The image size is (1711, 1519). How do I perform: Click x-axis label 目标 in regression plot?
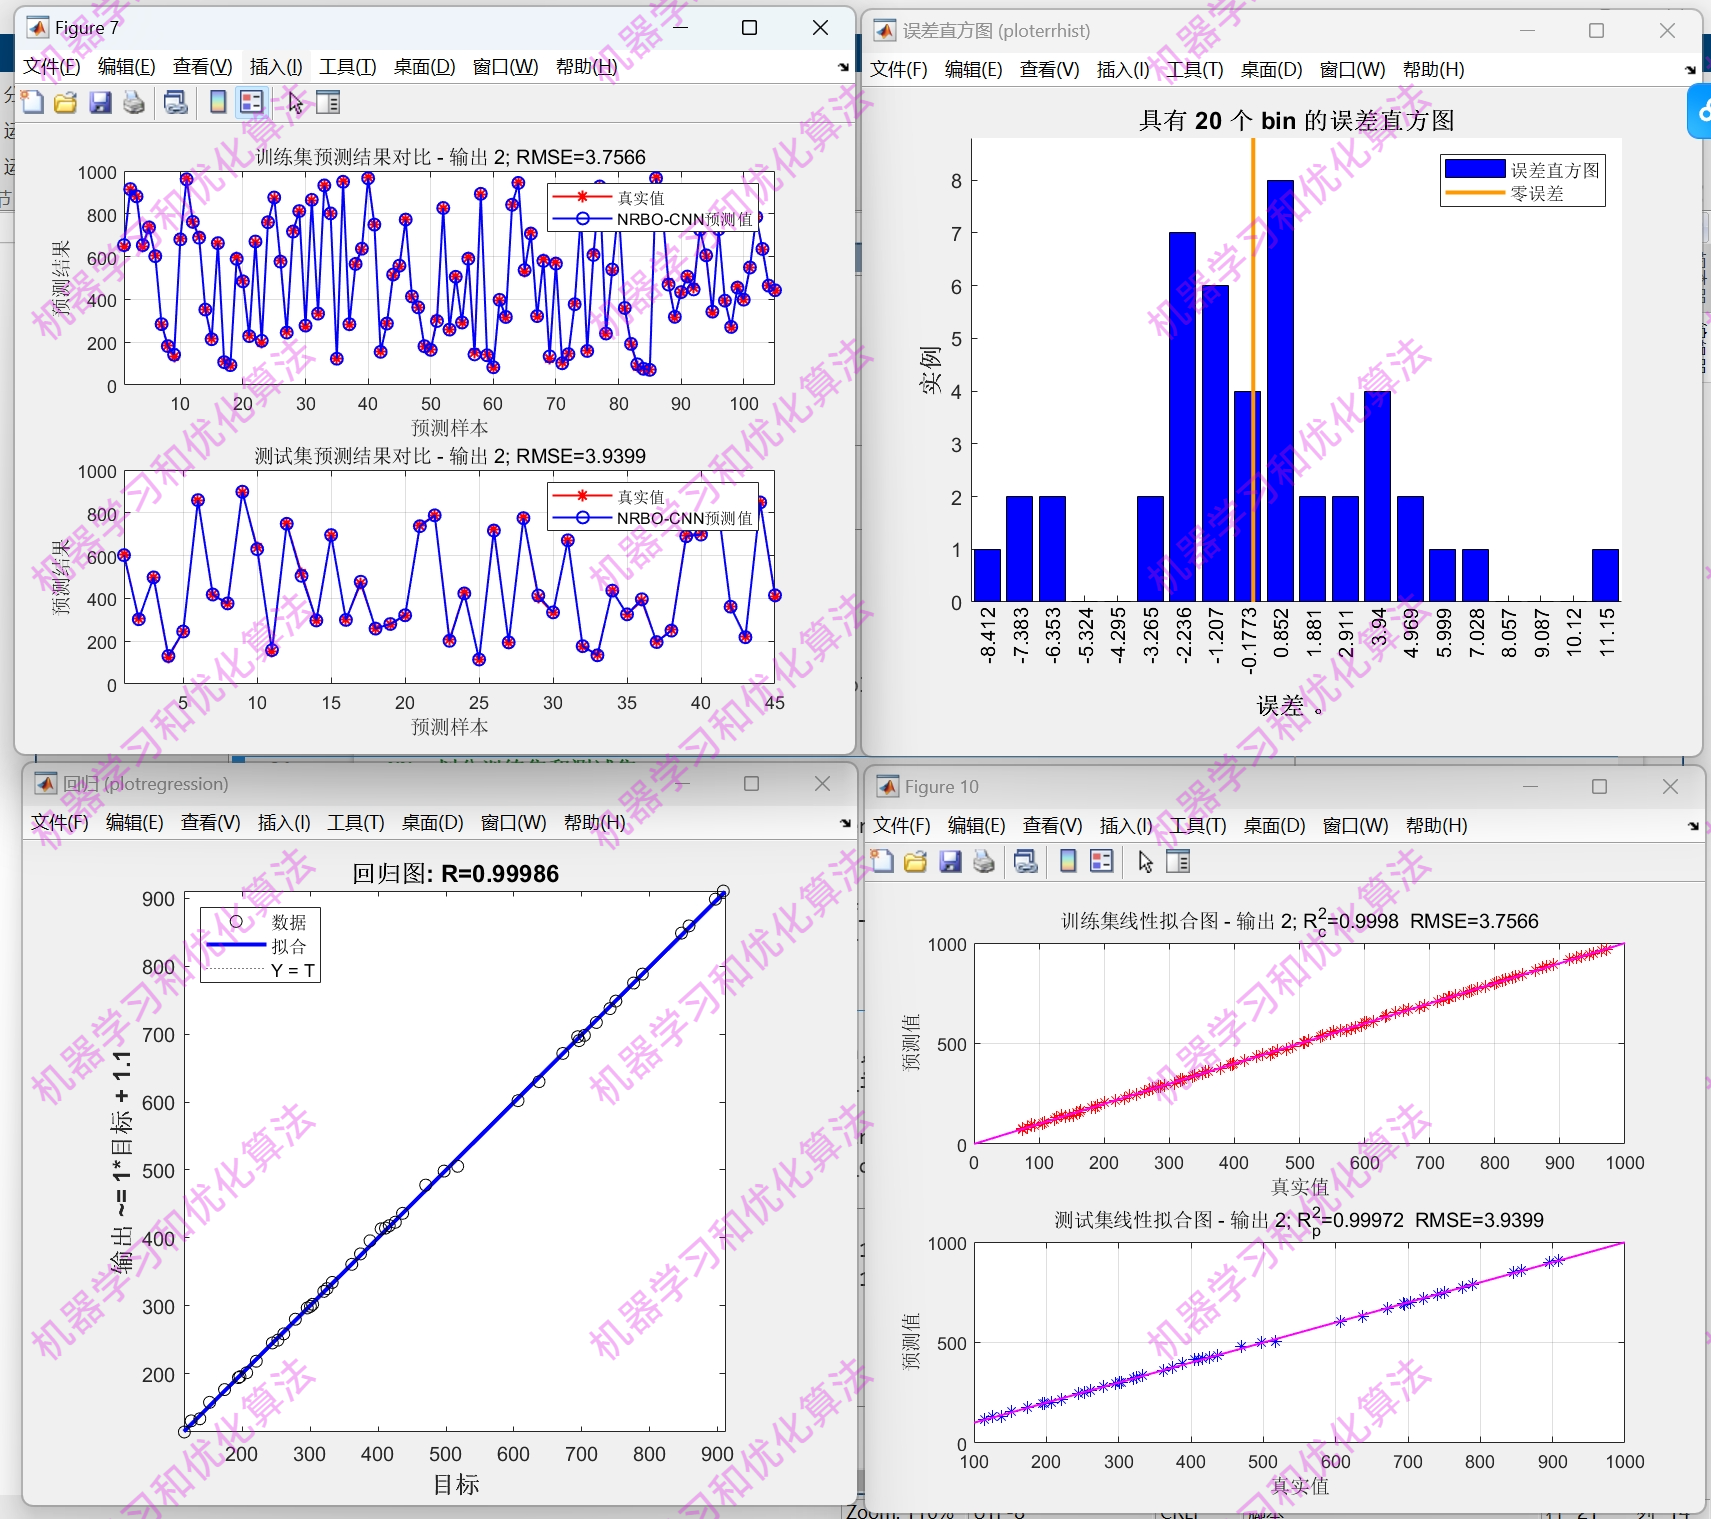tap(456, 1485)
